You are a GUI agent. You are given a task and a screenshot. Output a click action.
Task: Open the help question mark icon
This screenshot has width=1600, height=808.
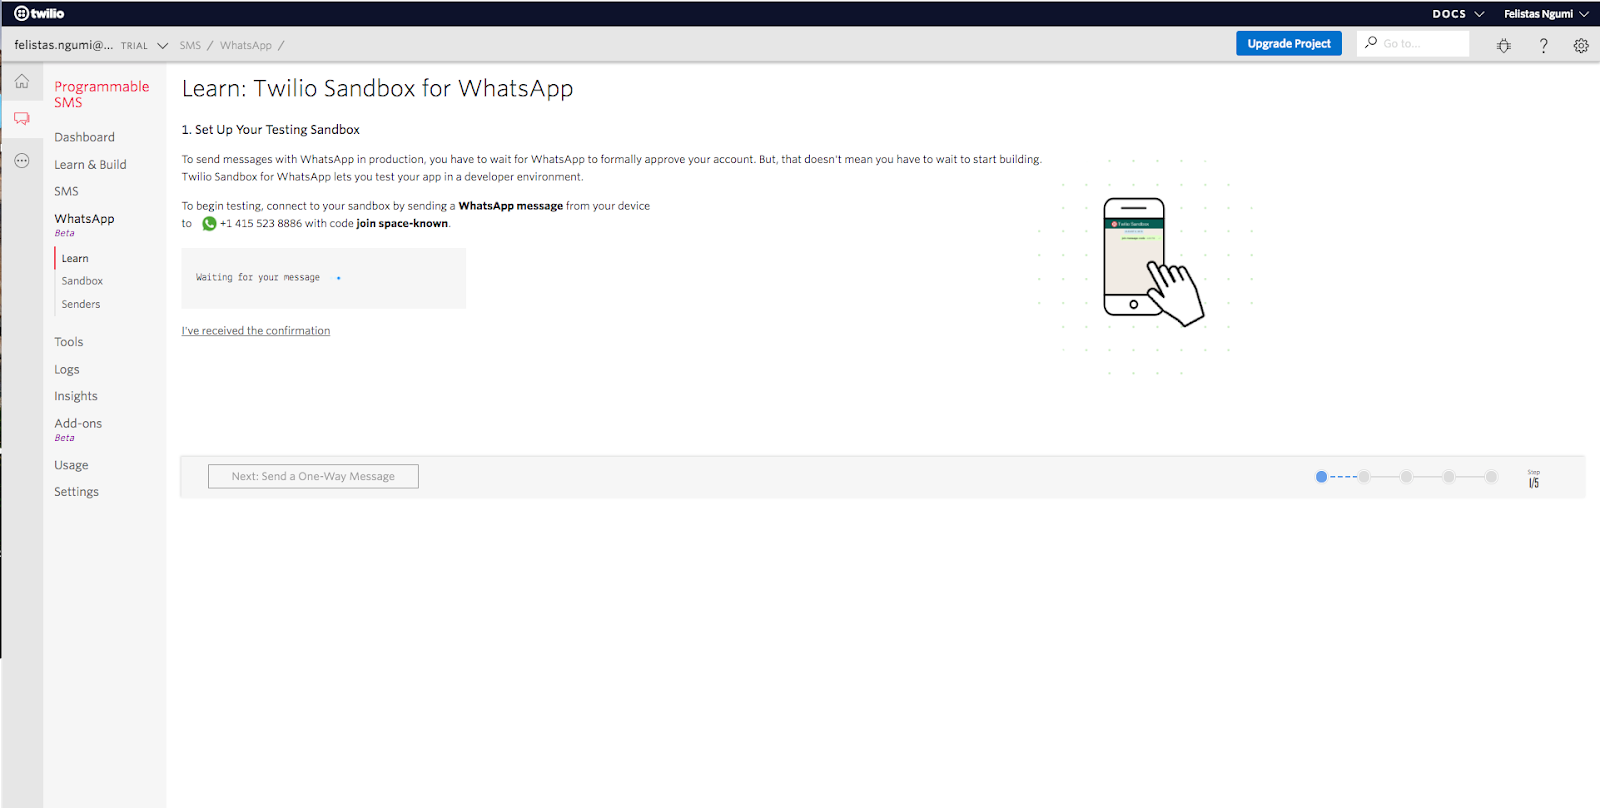click(x=1543, y=45)
